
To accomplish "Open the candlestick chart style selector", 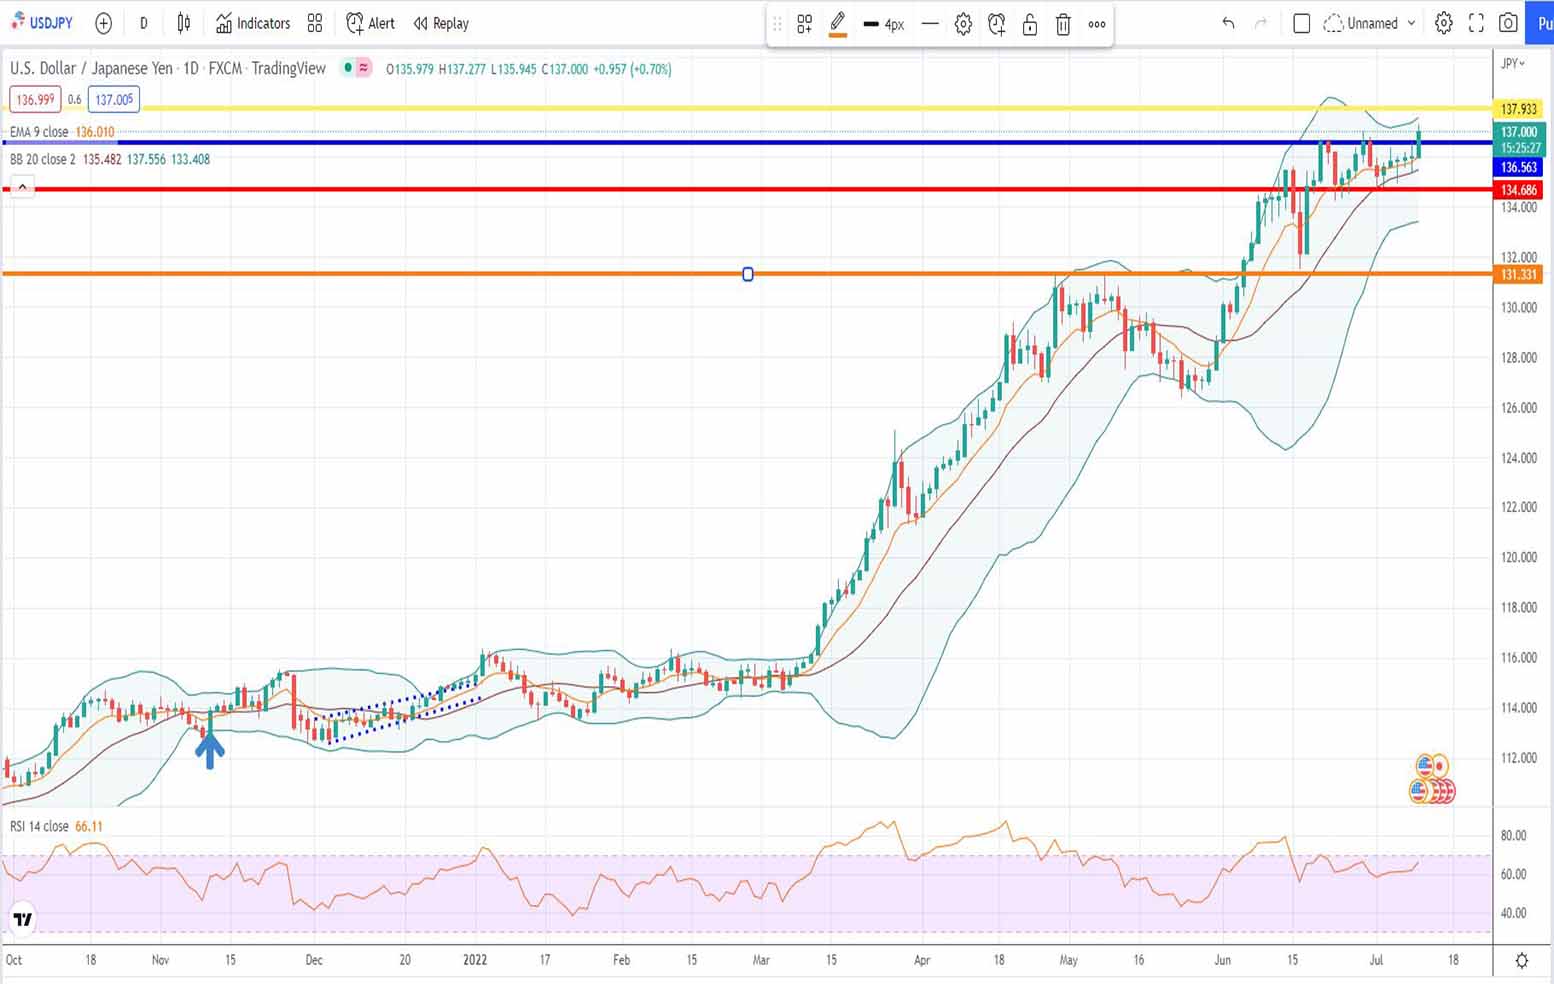I will [x=184, y=23].
